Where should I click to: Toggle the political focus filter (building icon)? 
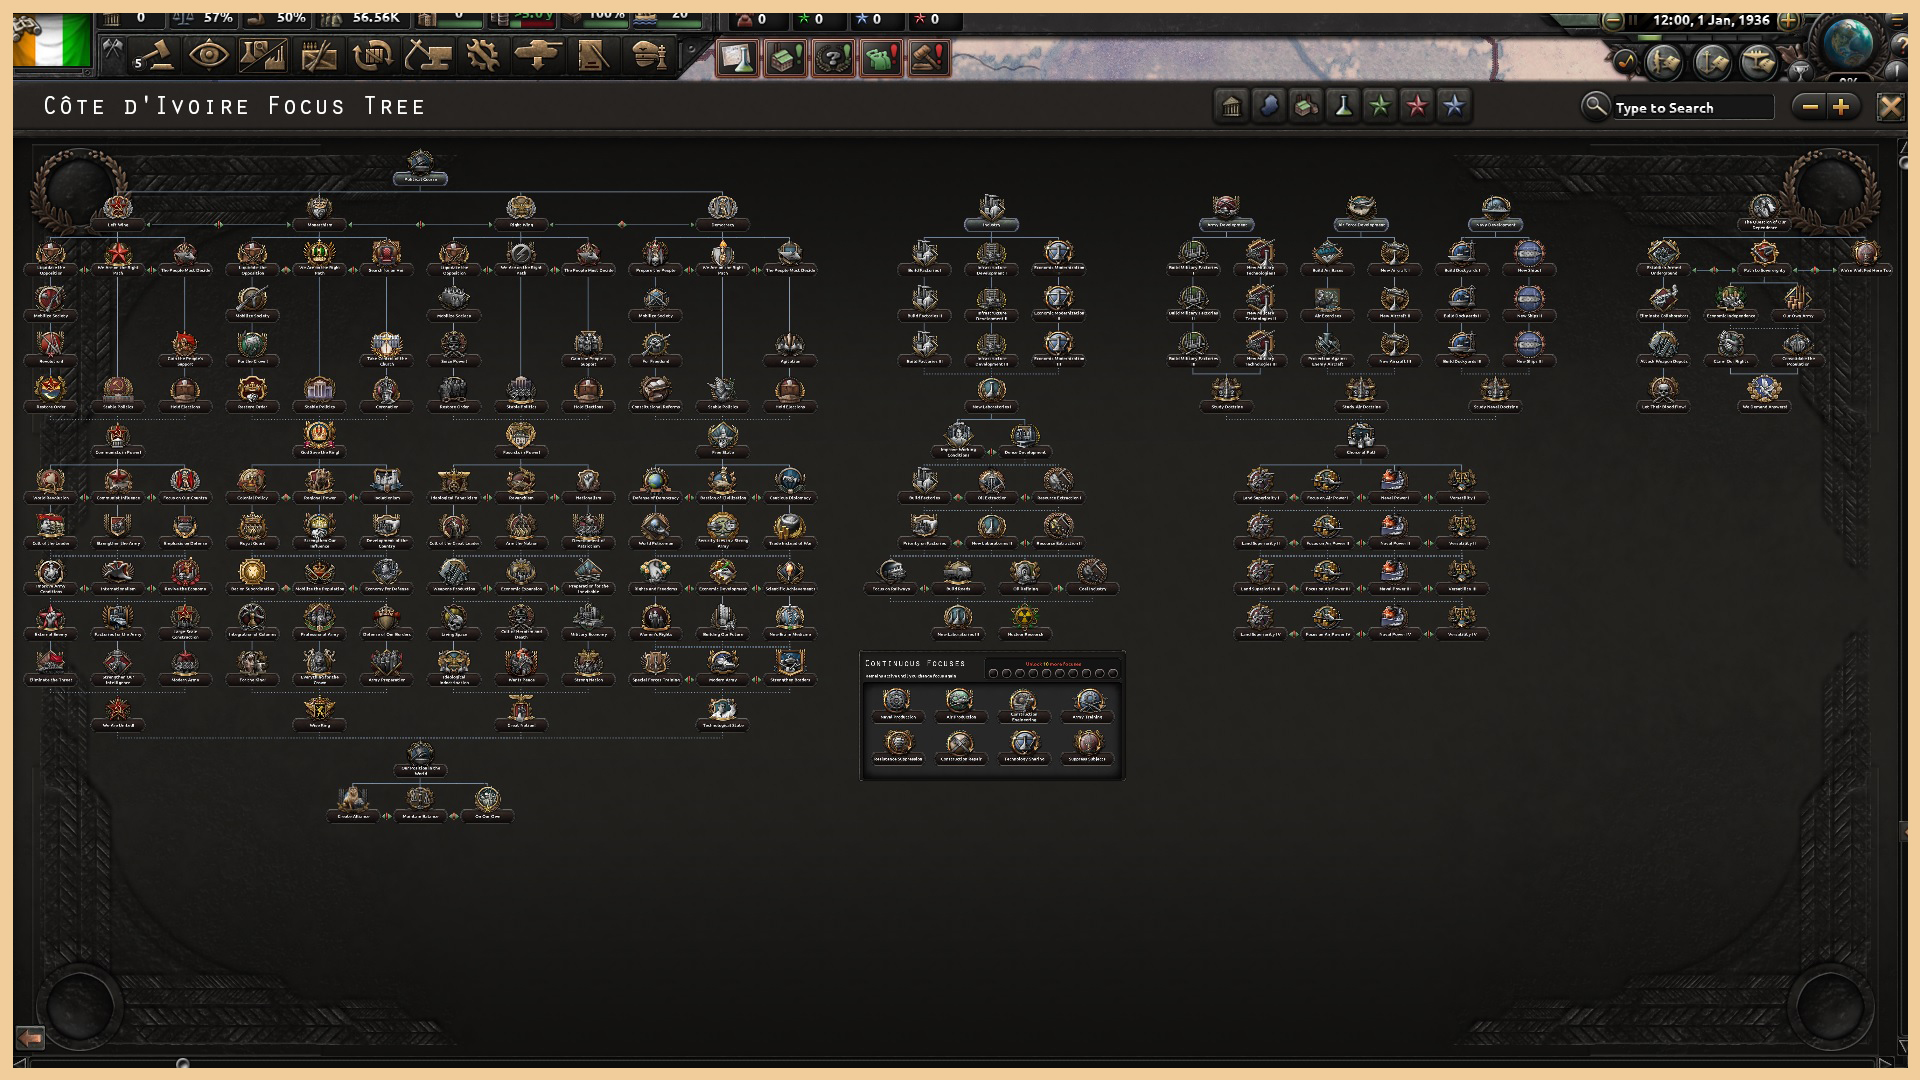(1232, 106)
